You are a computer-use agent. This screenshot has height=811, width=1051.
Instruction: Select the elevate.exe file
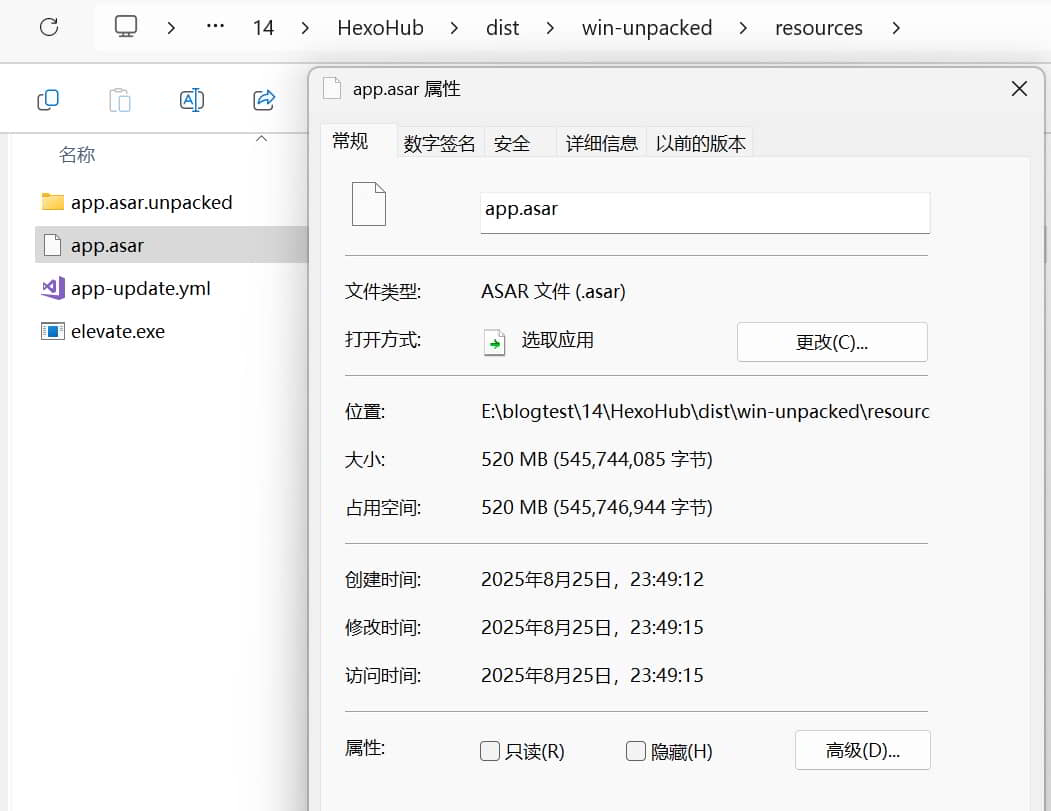(x=117, y=331)
